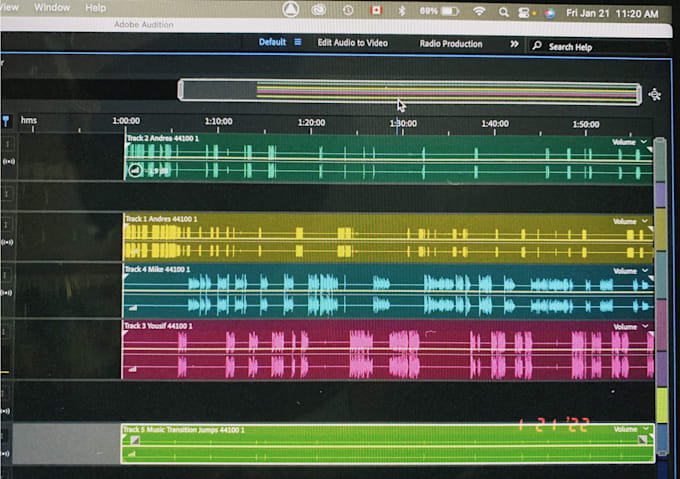Toggle monitor input on the Track 2 Andres row
This screenshot has height=479, width=680.
tap(9, 161)
